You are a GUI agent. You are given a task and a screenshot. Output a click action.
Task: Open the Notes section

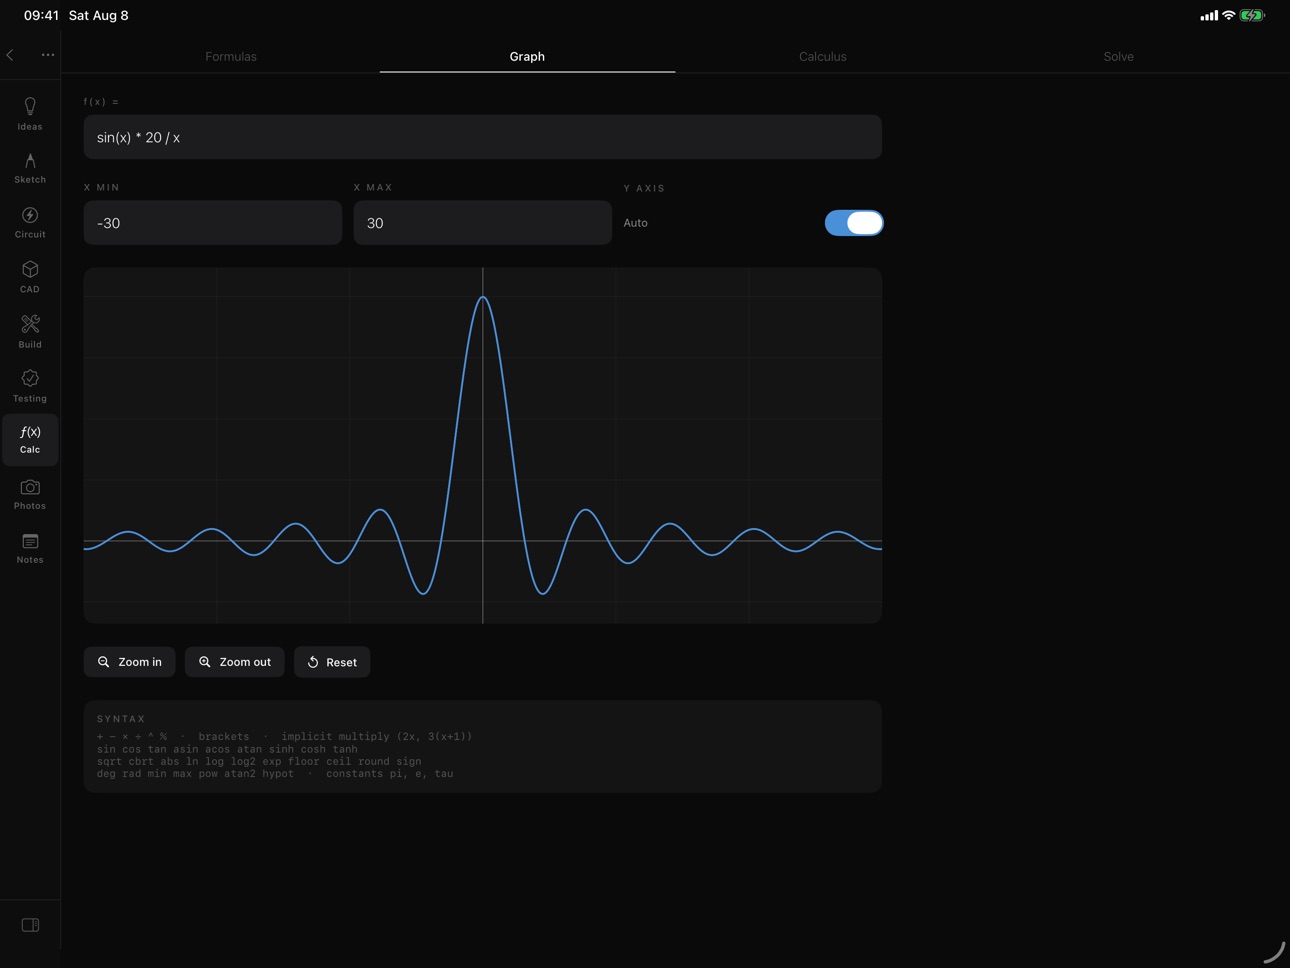(x=30, y=549)
